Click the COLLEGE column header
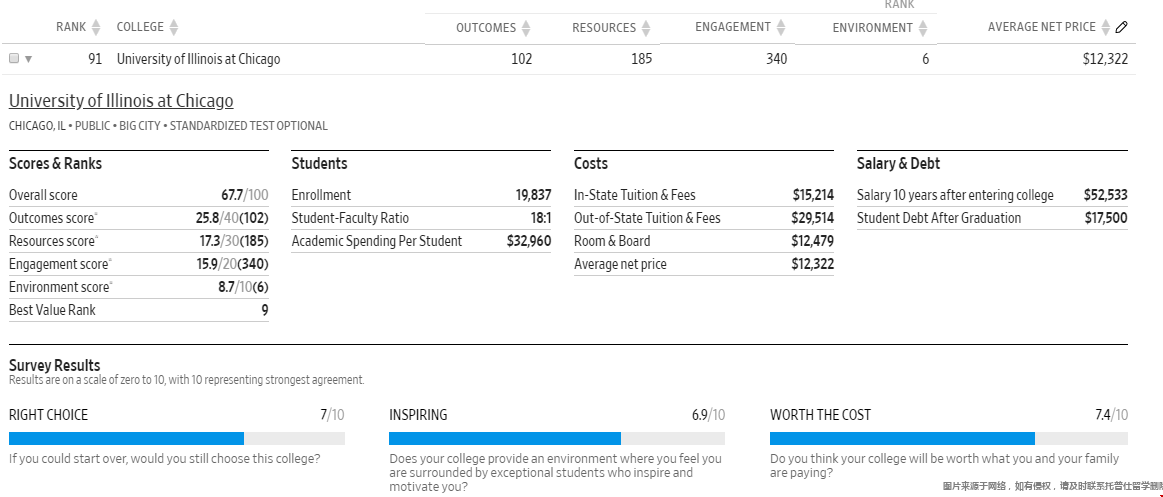 coord(140,27)
